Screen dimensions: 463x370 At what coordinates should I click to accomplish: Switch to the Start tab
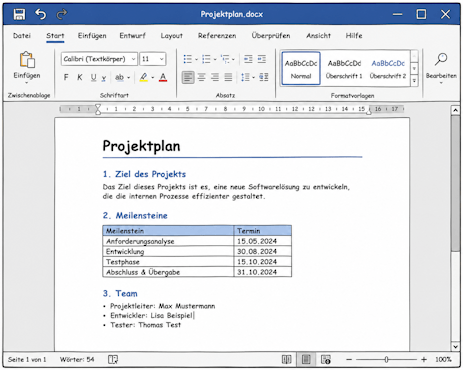point(55,36)
